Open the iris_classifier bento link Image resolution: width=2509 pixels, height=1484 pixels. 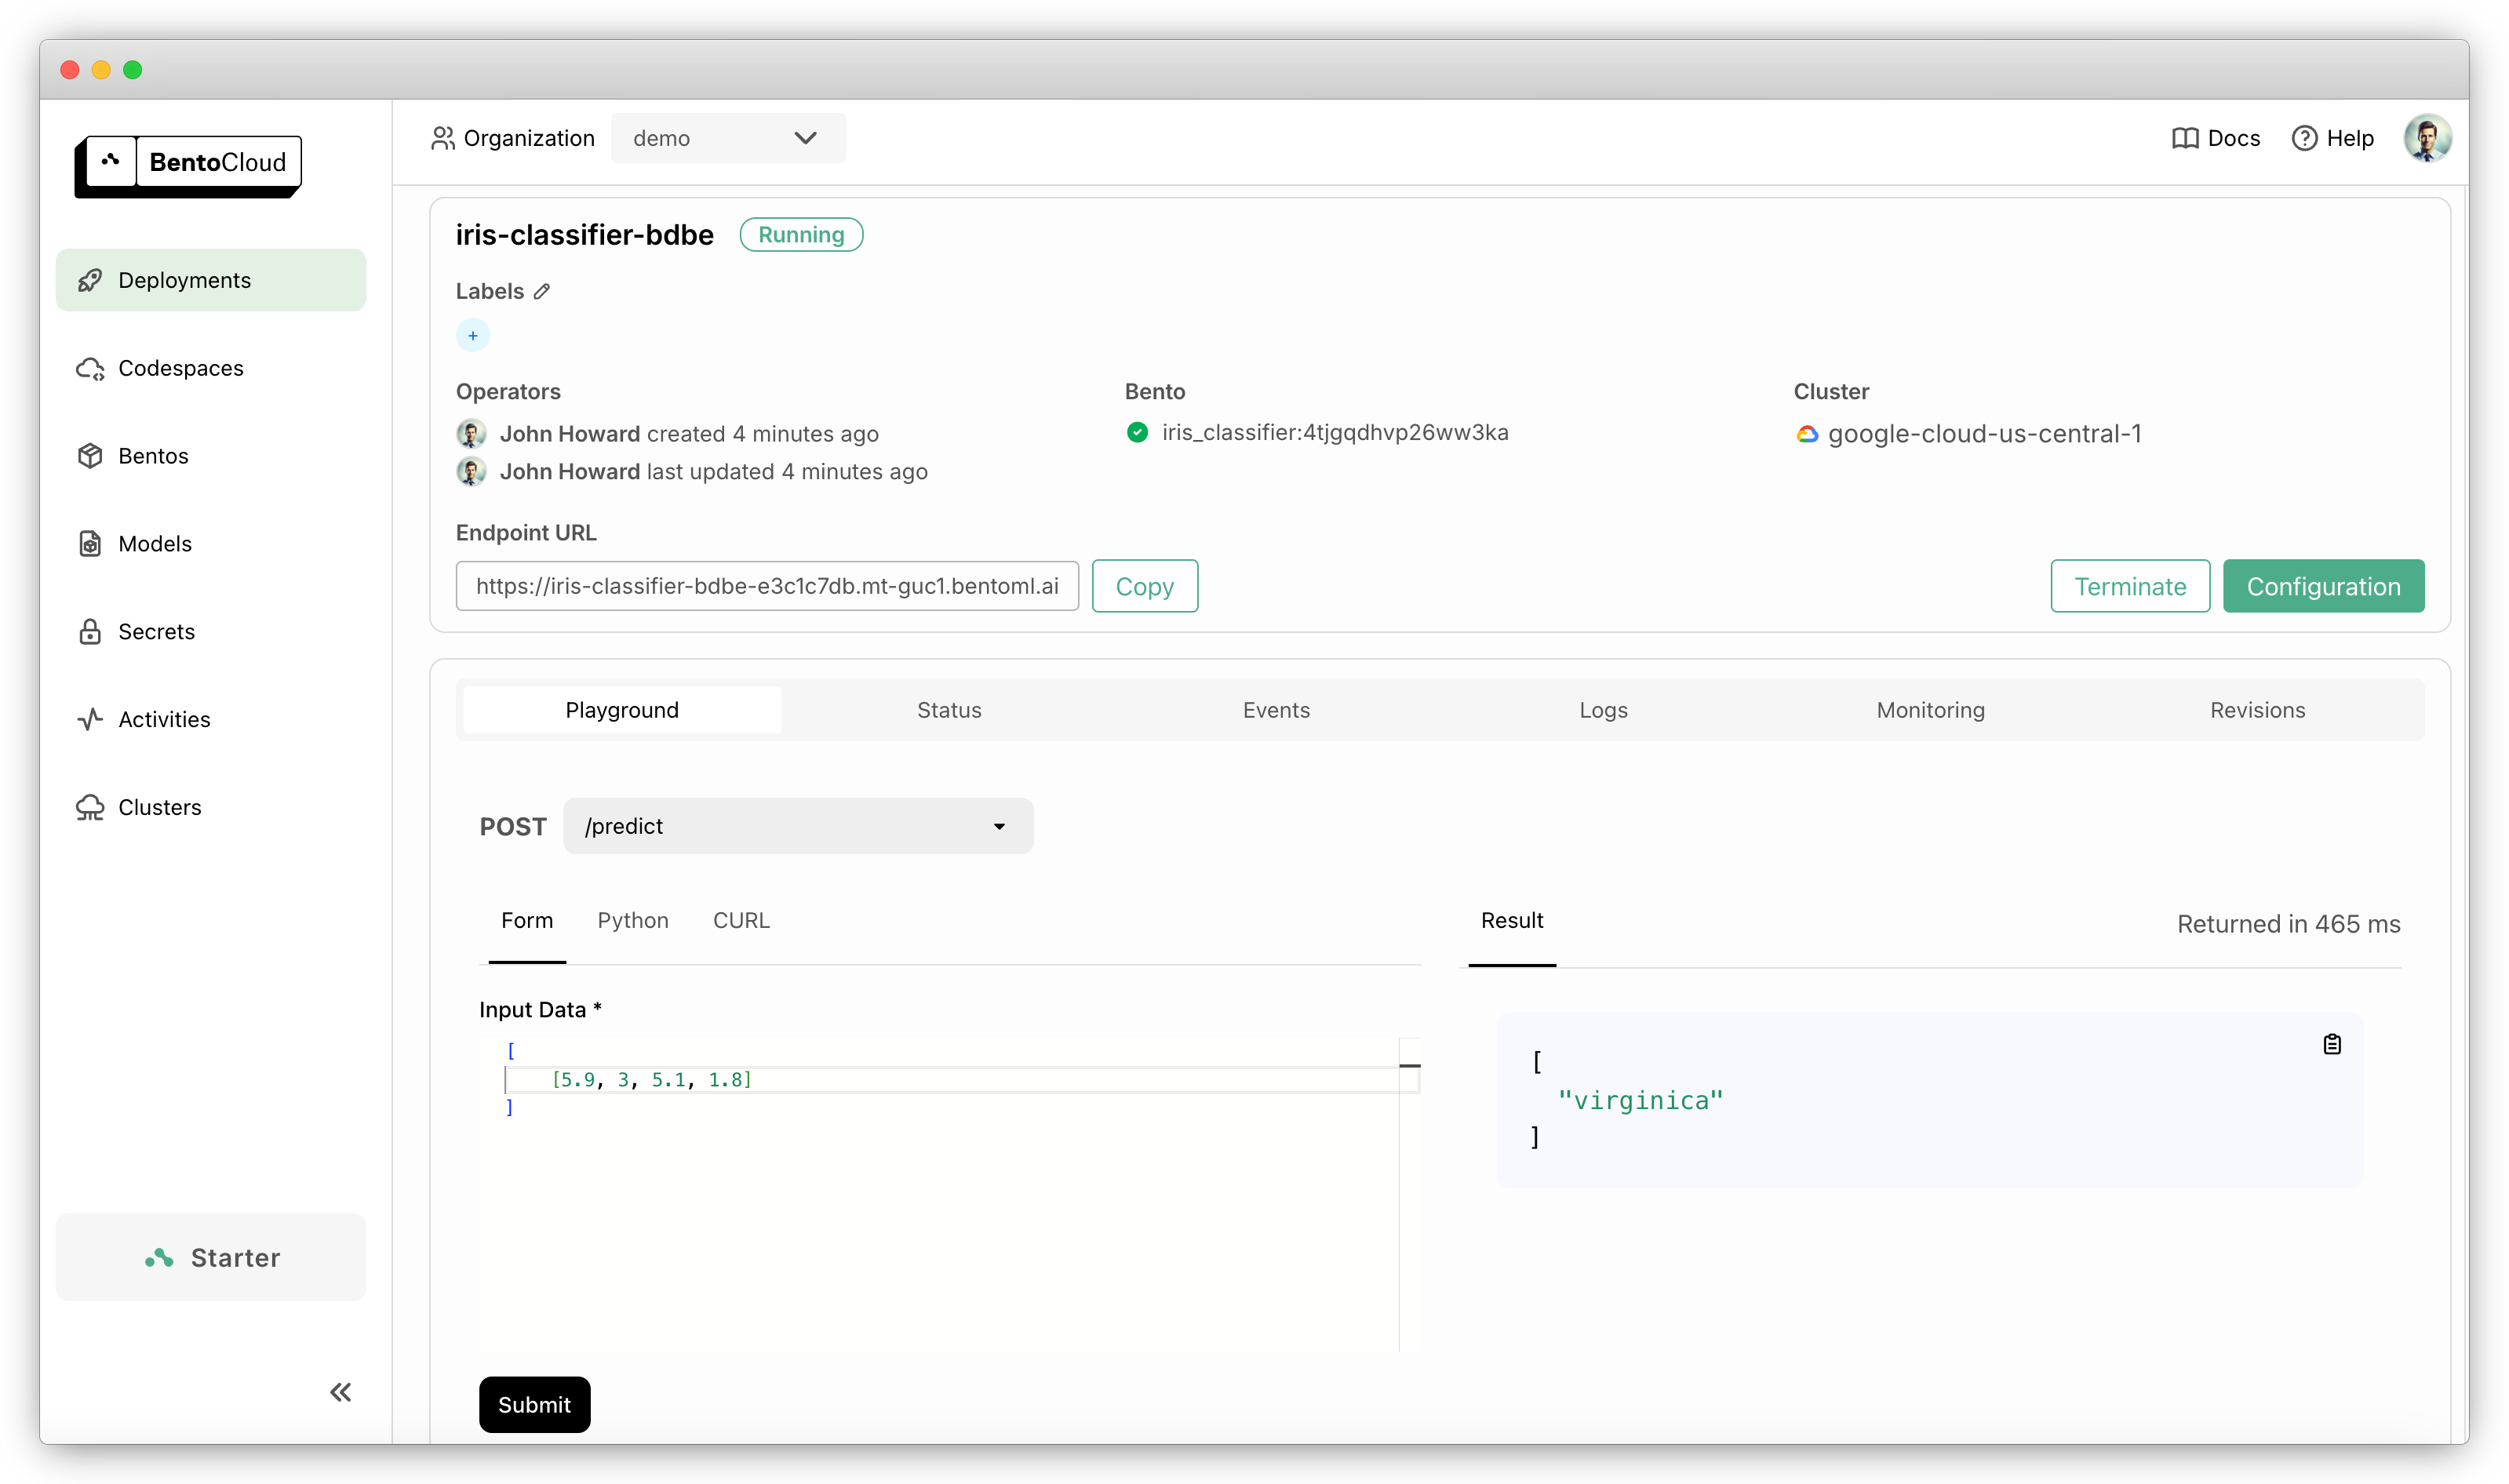click(1335, 432)
